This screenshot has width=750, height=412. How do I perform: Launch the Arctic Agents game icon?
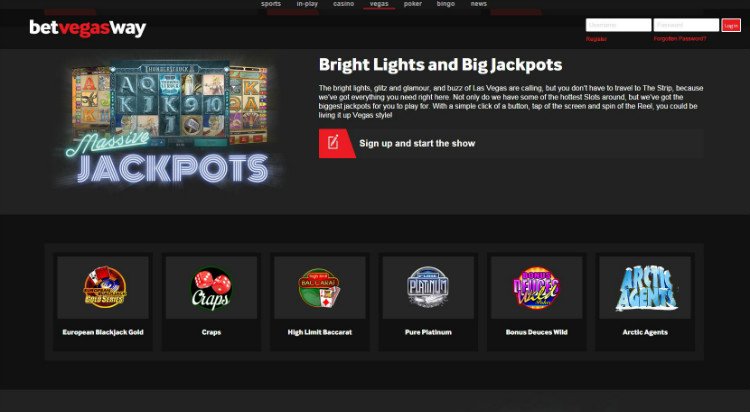click(x=645, y=288)
